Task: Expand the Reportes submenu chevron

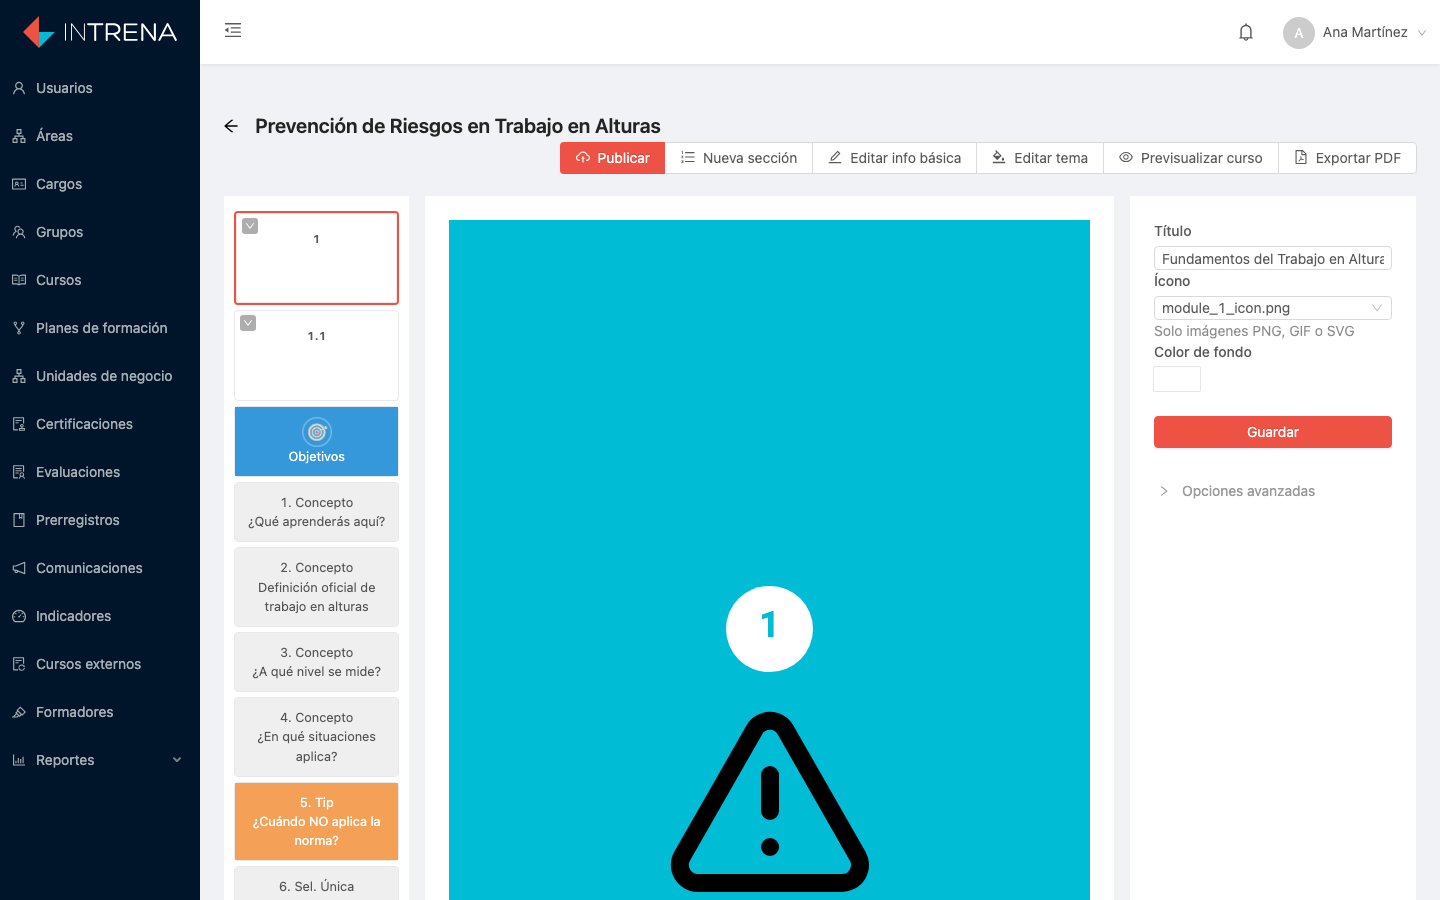Action: pos(177,760)
